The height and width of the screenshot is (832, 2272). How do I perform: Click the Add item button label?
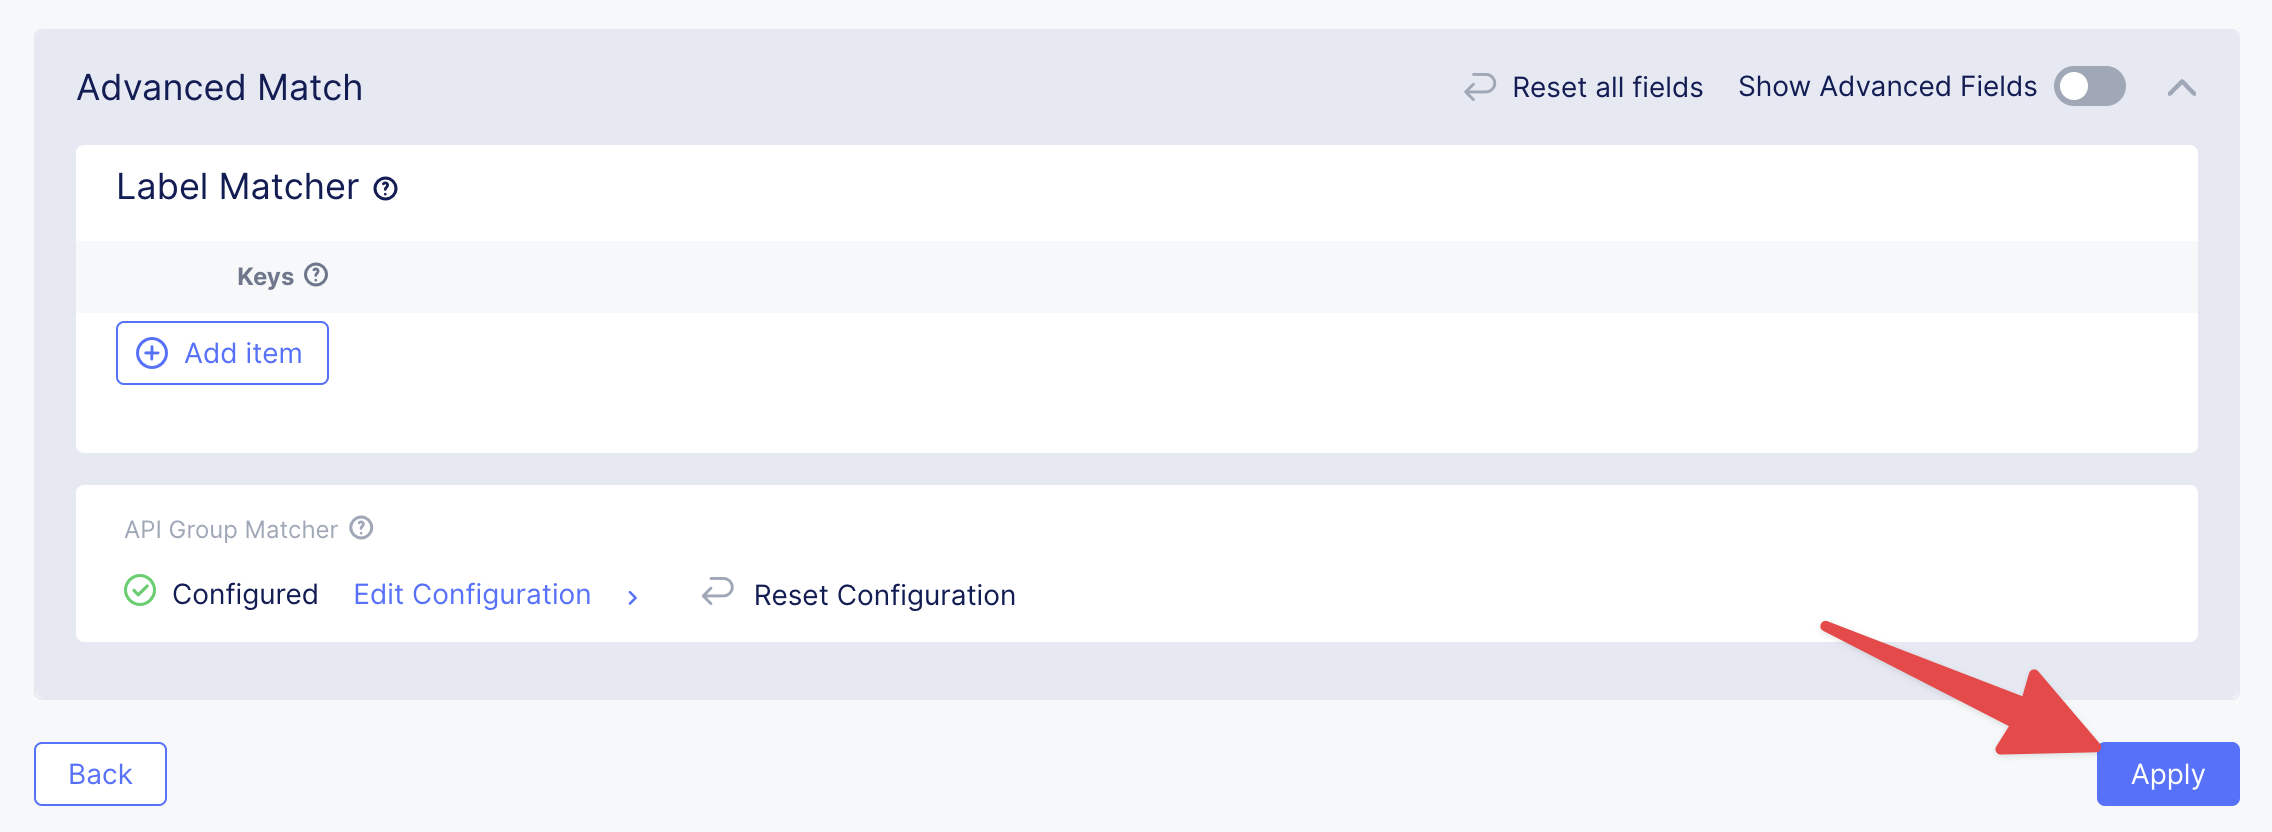(243, 353)
